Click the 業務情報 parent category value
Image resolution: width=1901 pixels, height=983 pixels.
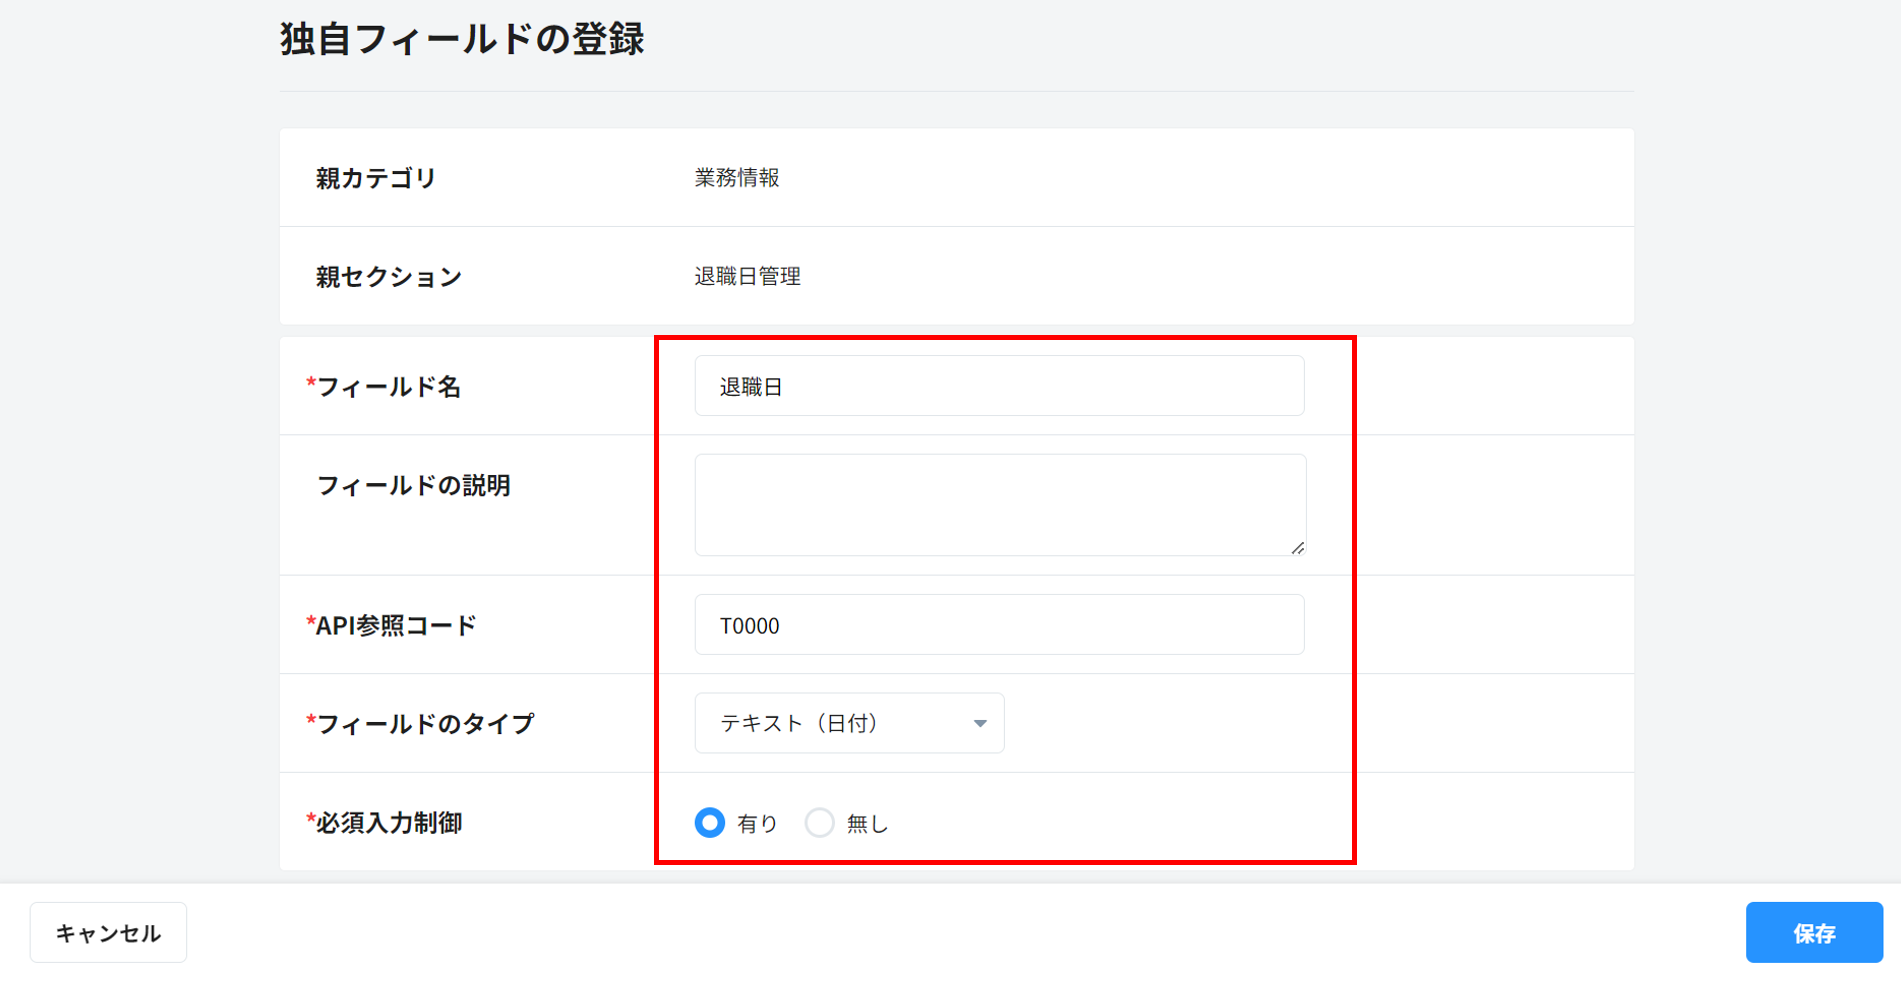click(737, 178)
